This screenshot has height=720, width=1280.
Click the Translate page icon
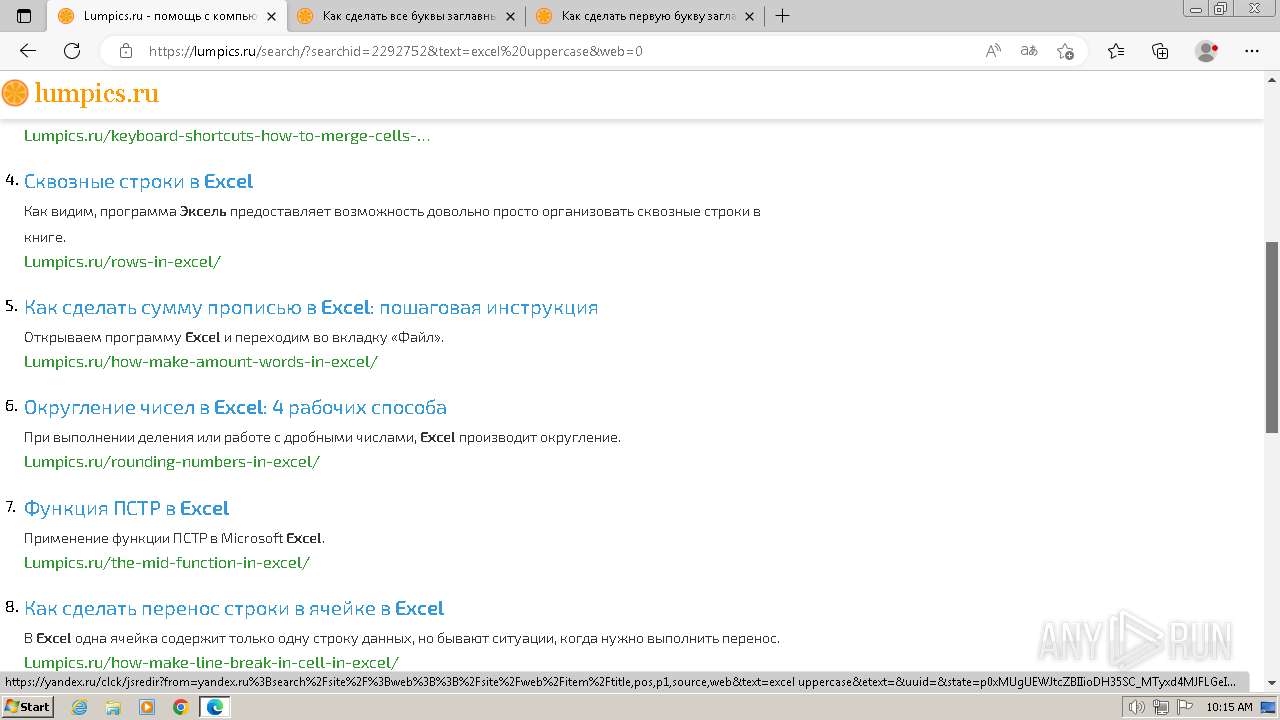point(1029,51)
